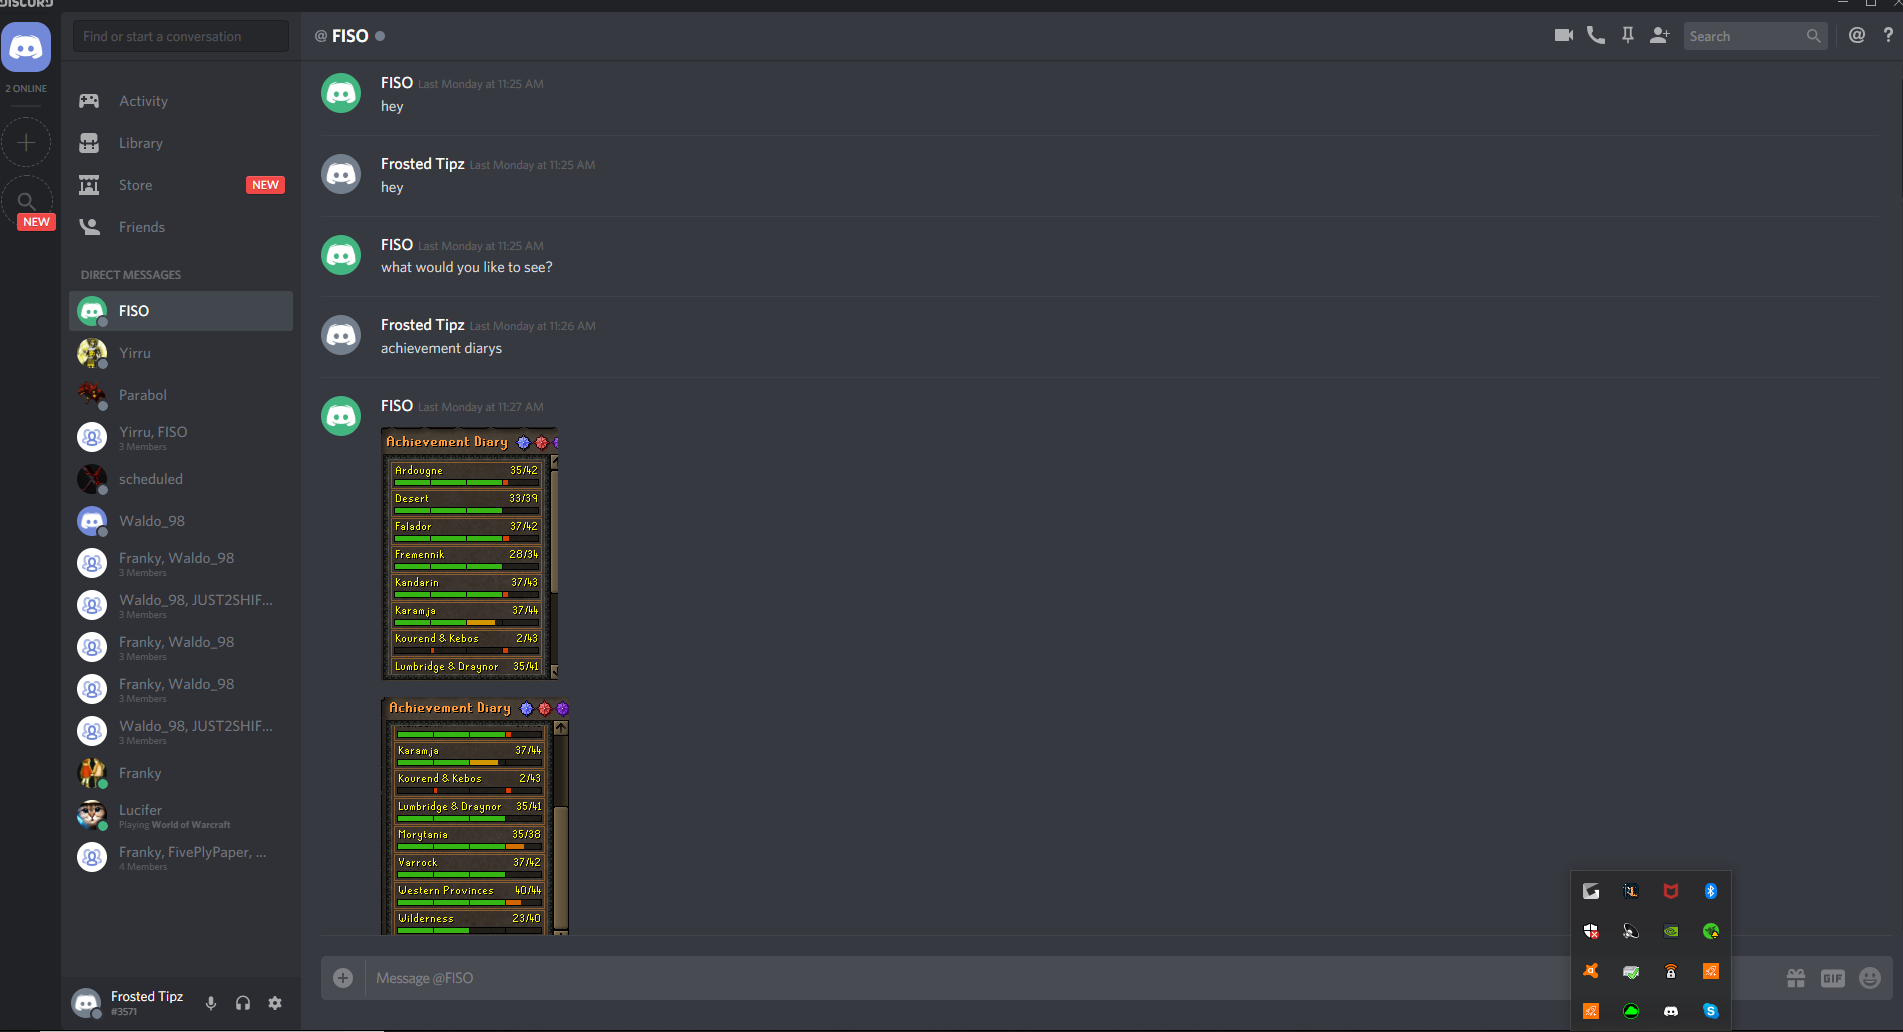Screen dimensions: 1903x1032
Task: Click the Windows Security shield tray icon
Action: (x=1591, y=931)
